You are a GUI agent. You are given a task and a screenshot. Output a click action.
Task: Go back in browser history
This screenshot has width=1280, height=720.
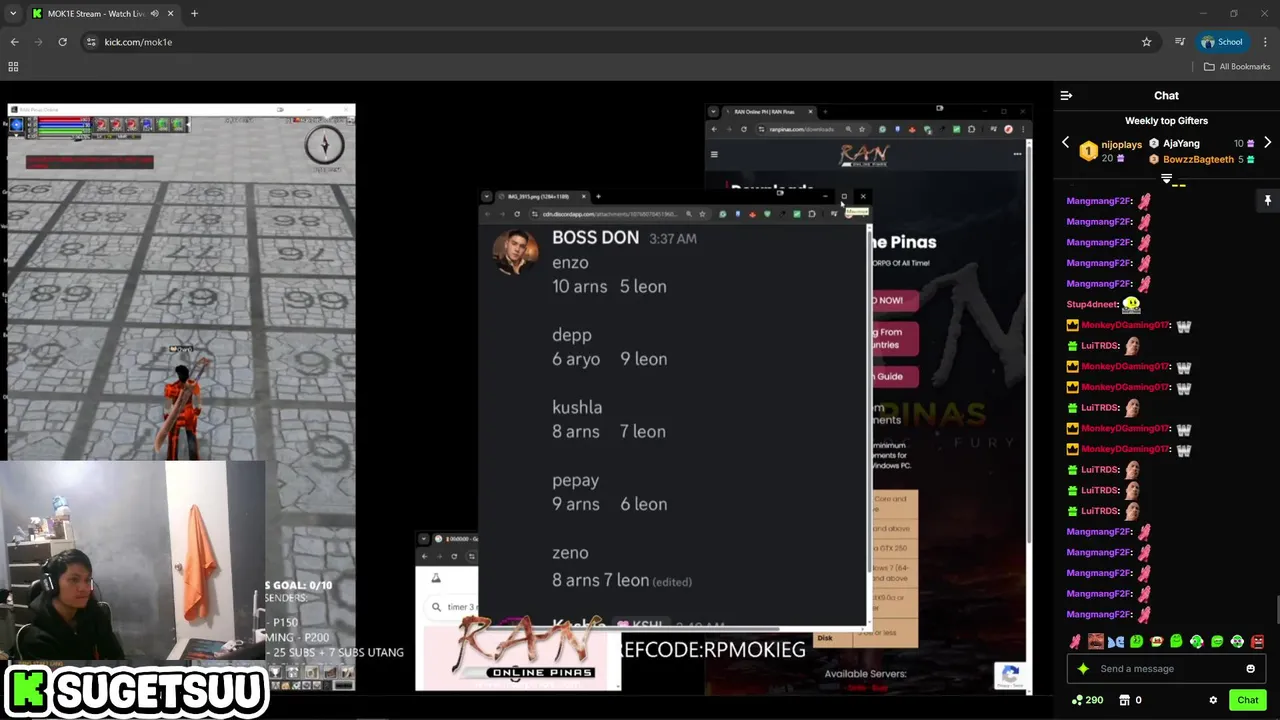tap(14, 42)
